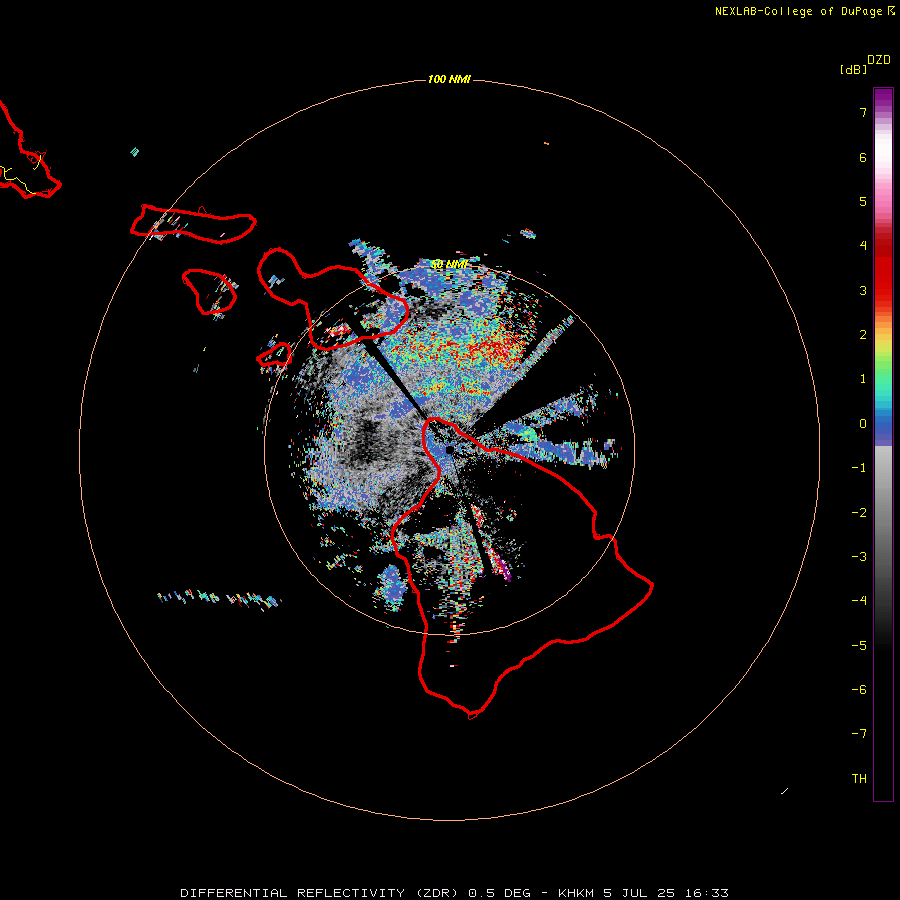Click the 5 tick label on the color scale
The image size is (900, 900).
(863, 201)
